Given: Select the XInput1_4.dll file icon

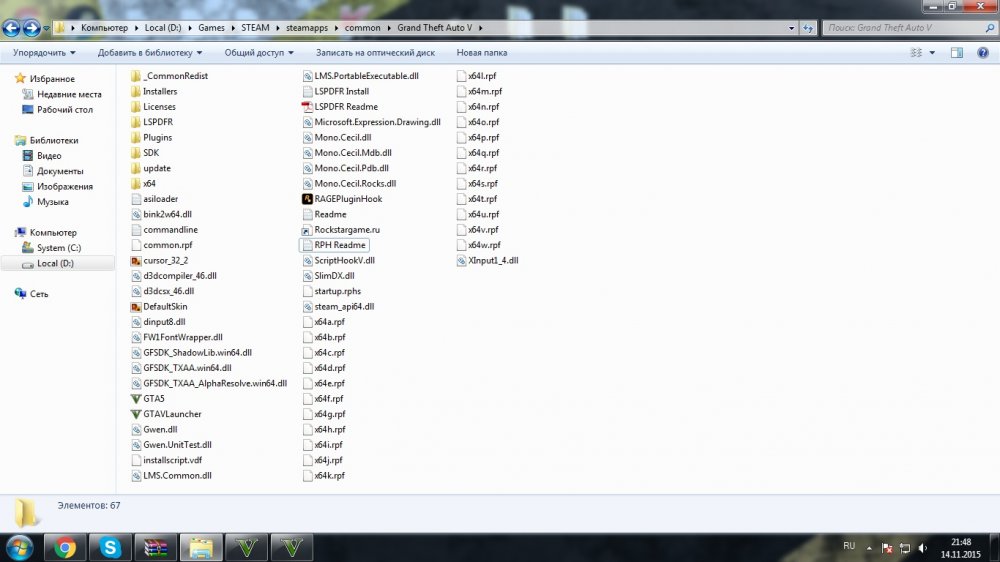Looking at the screenshot, I should (461, 260).
